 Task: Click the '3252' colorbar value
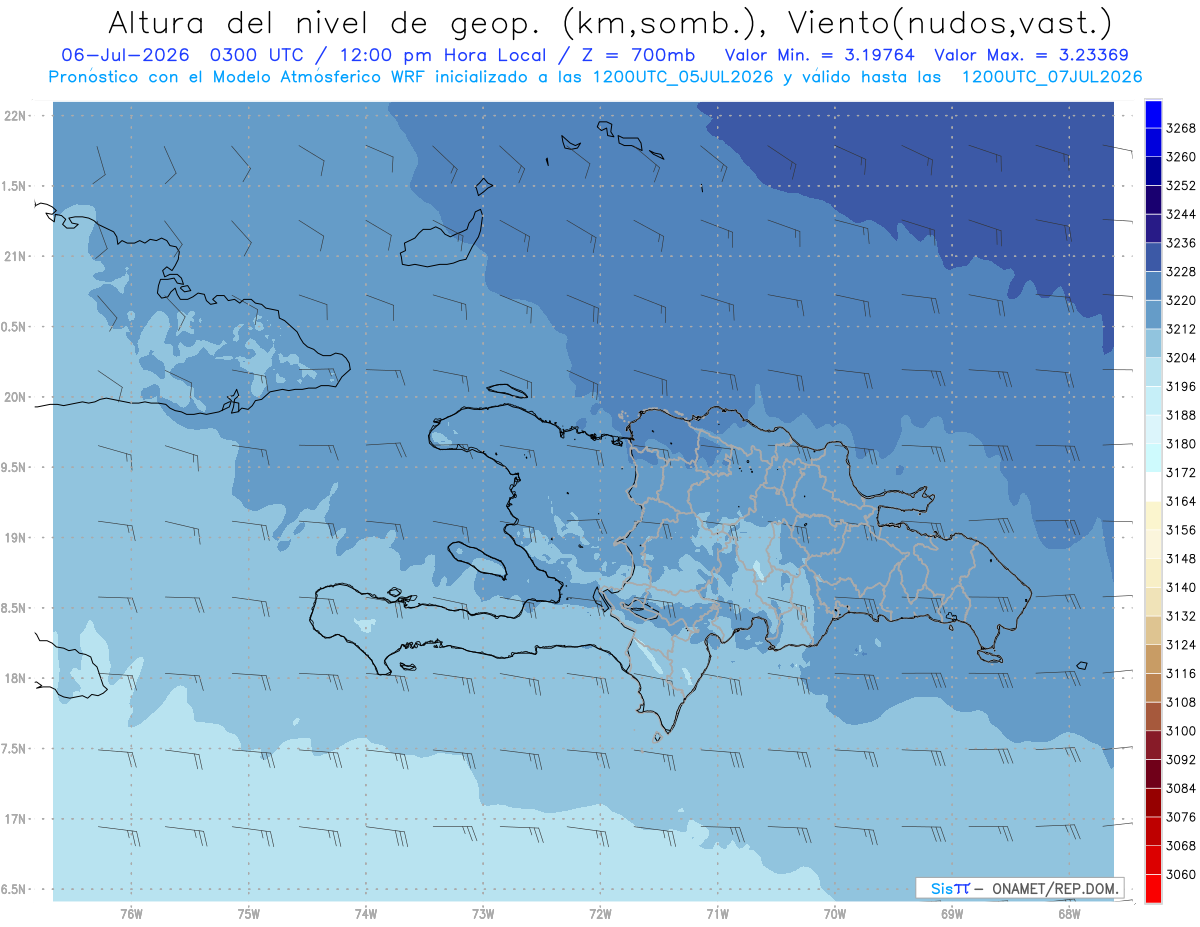[1181, 186]
